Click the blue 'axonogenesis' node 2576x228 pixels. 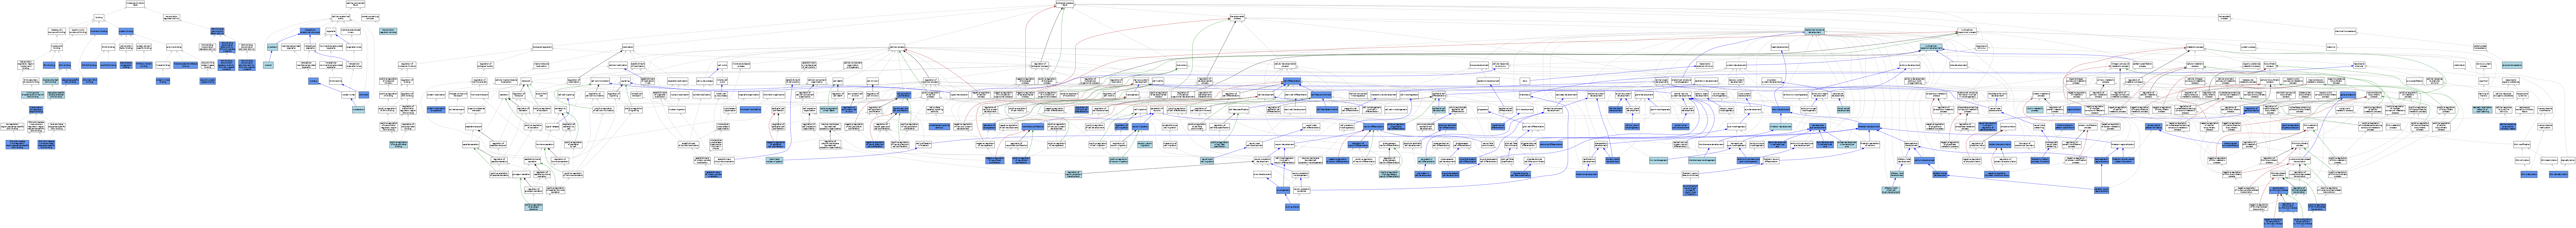pyautogui.click(x=1283, y=190)
